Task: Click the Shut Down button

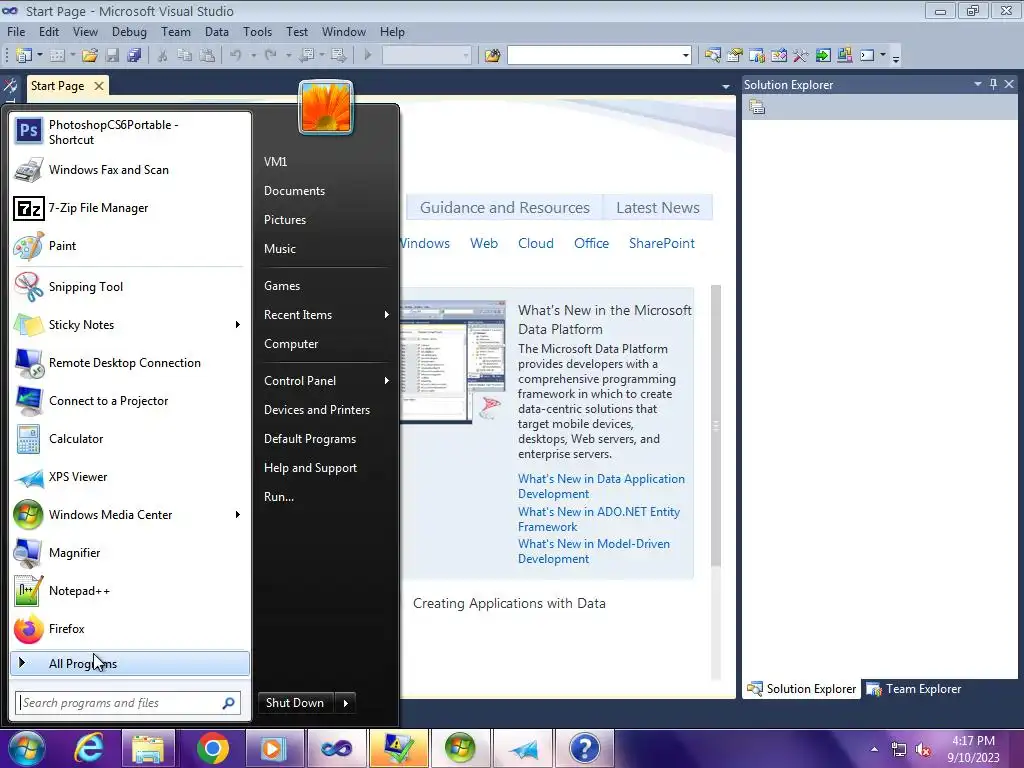Action: pyautogui.click(x=295, y=703)
